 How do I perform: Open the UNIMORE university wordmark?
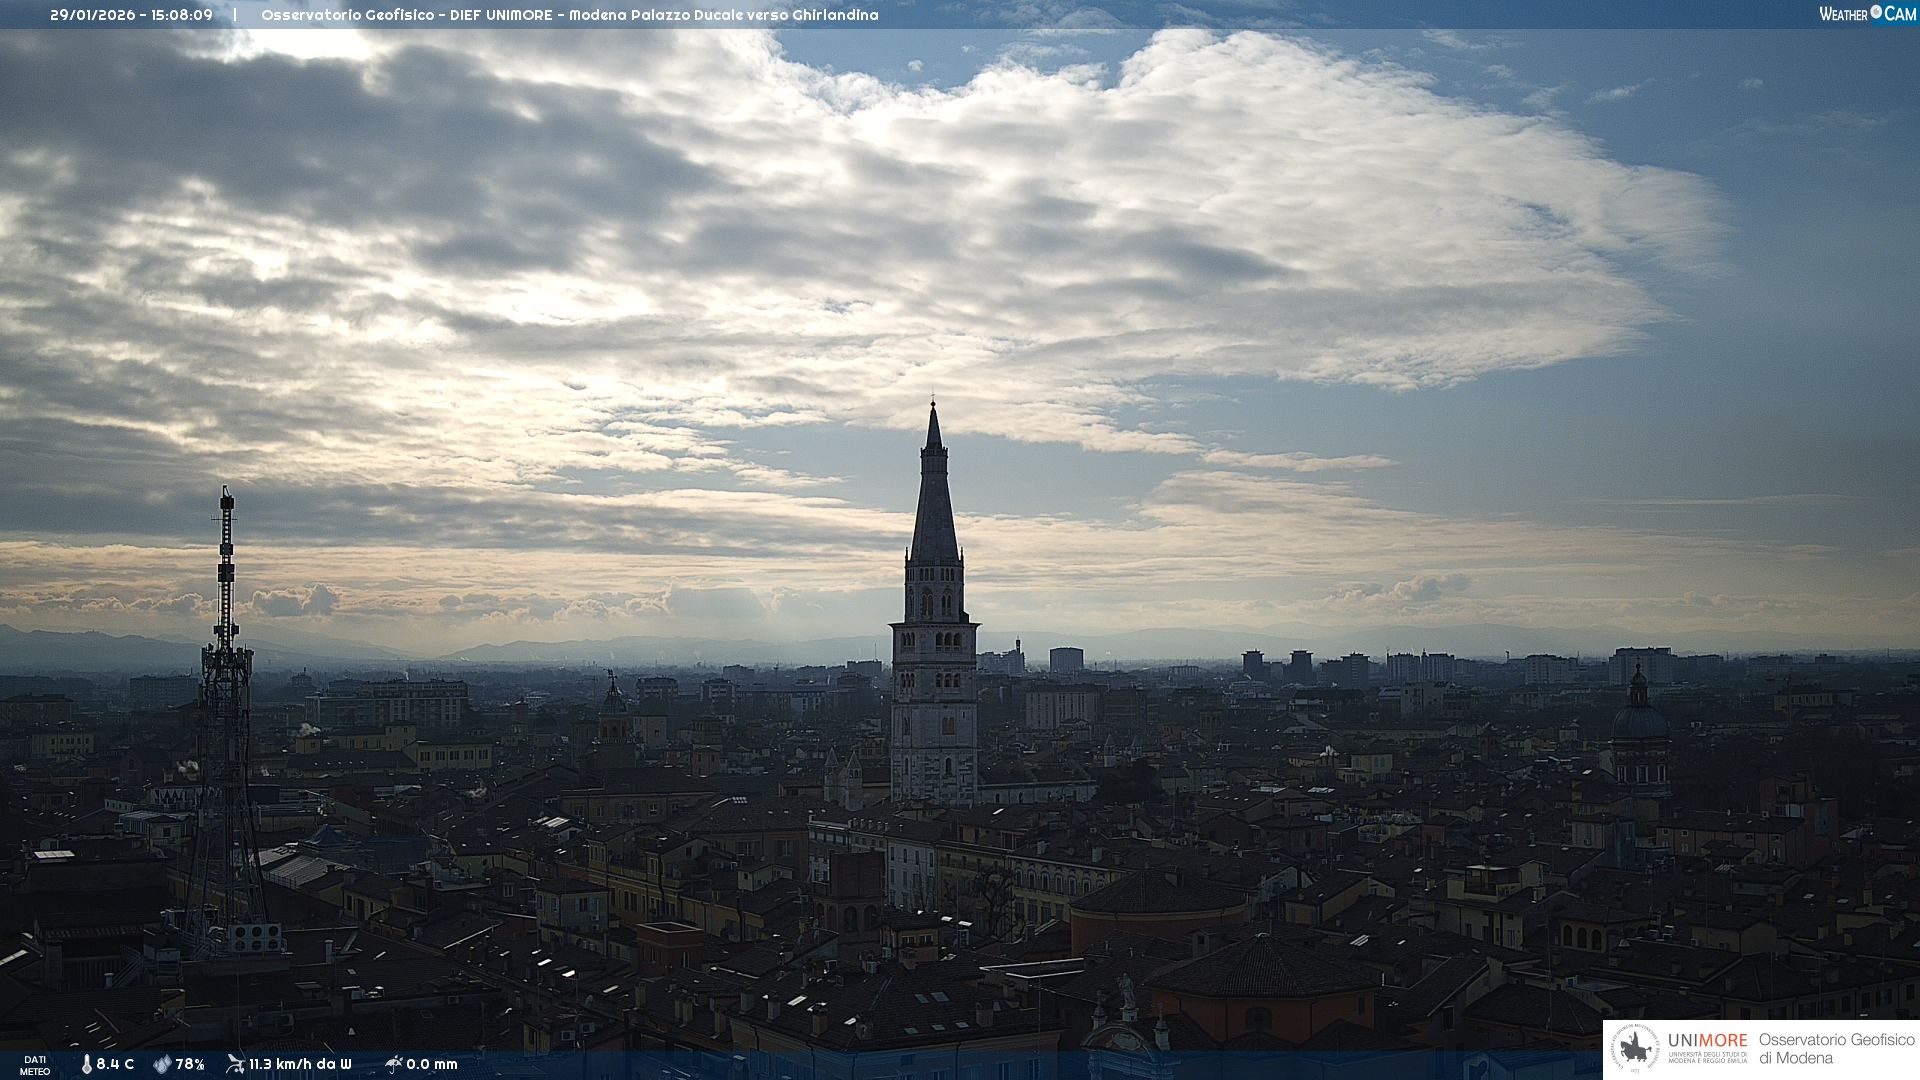click(1707, 1041)
